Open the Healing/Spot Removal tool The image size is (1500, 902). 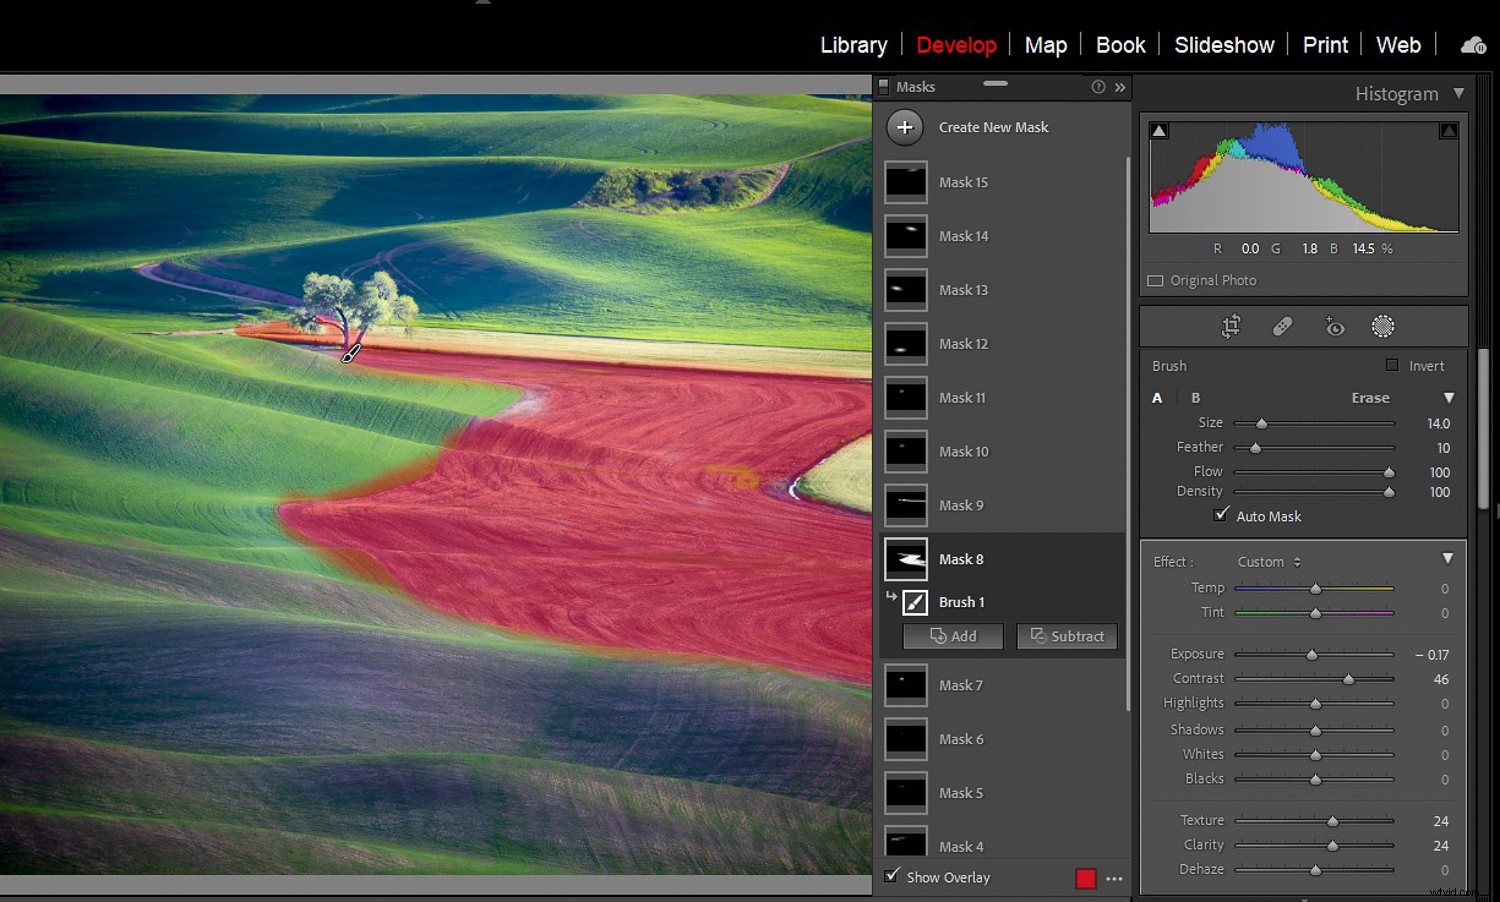pyautogui.click(x=1282, y=326)
